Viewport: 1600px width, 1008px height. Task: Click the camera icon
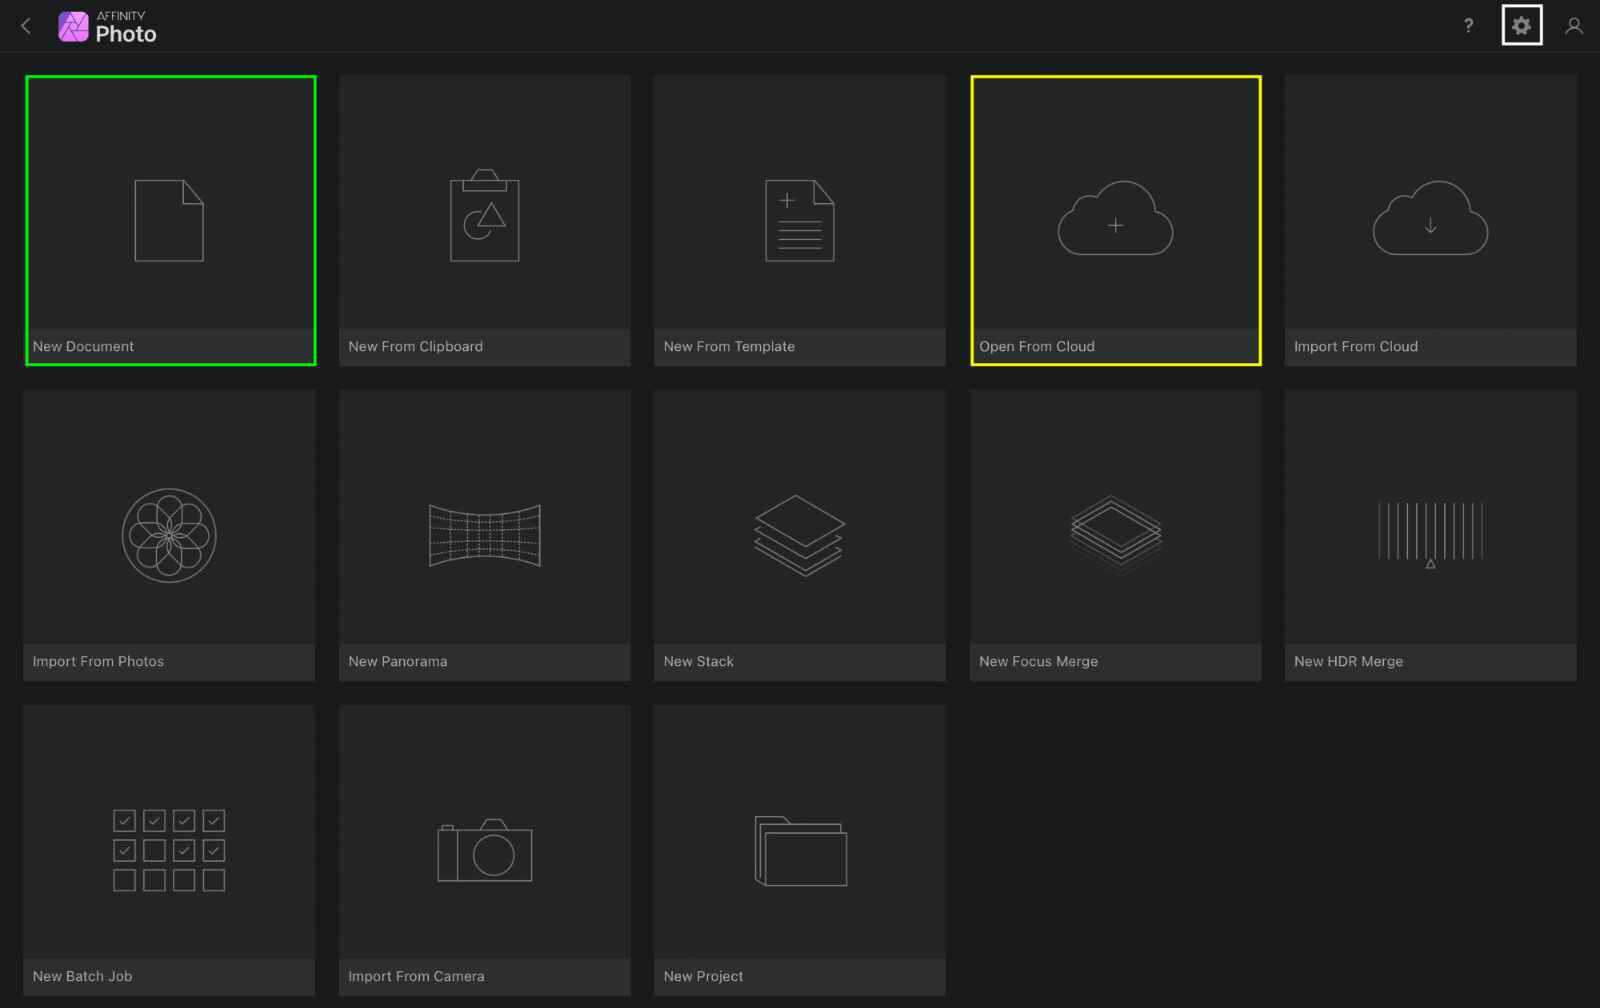click(x=485, y=851)
